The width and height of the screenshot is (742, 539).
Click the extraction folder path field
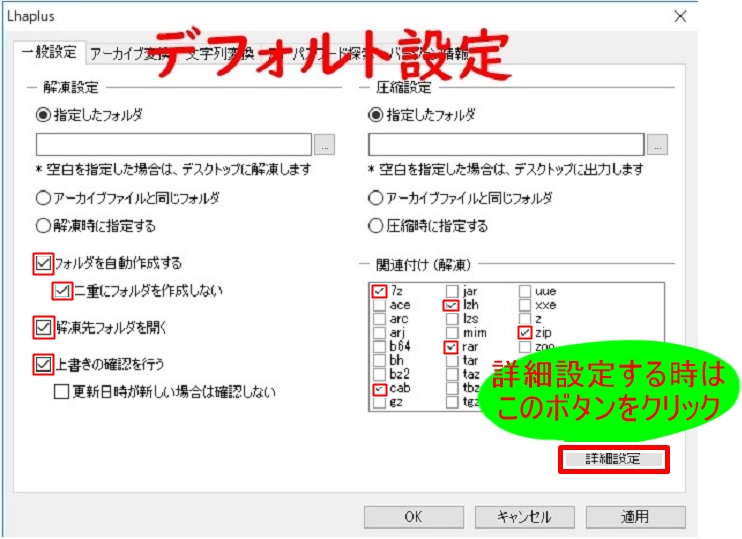[x=174, y=144]
